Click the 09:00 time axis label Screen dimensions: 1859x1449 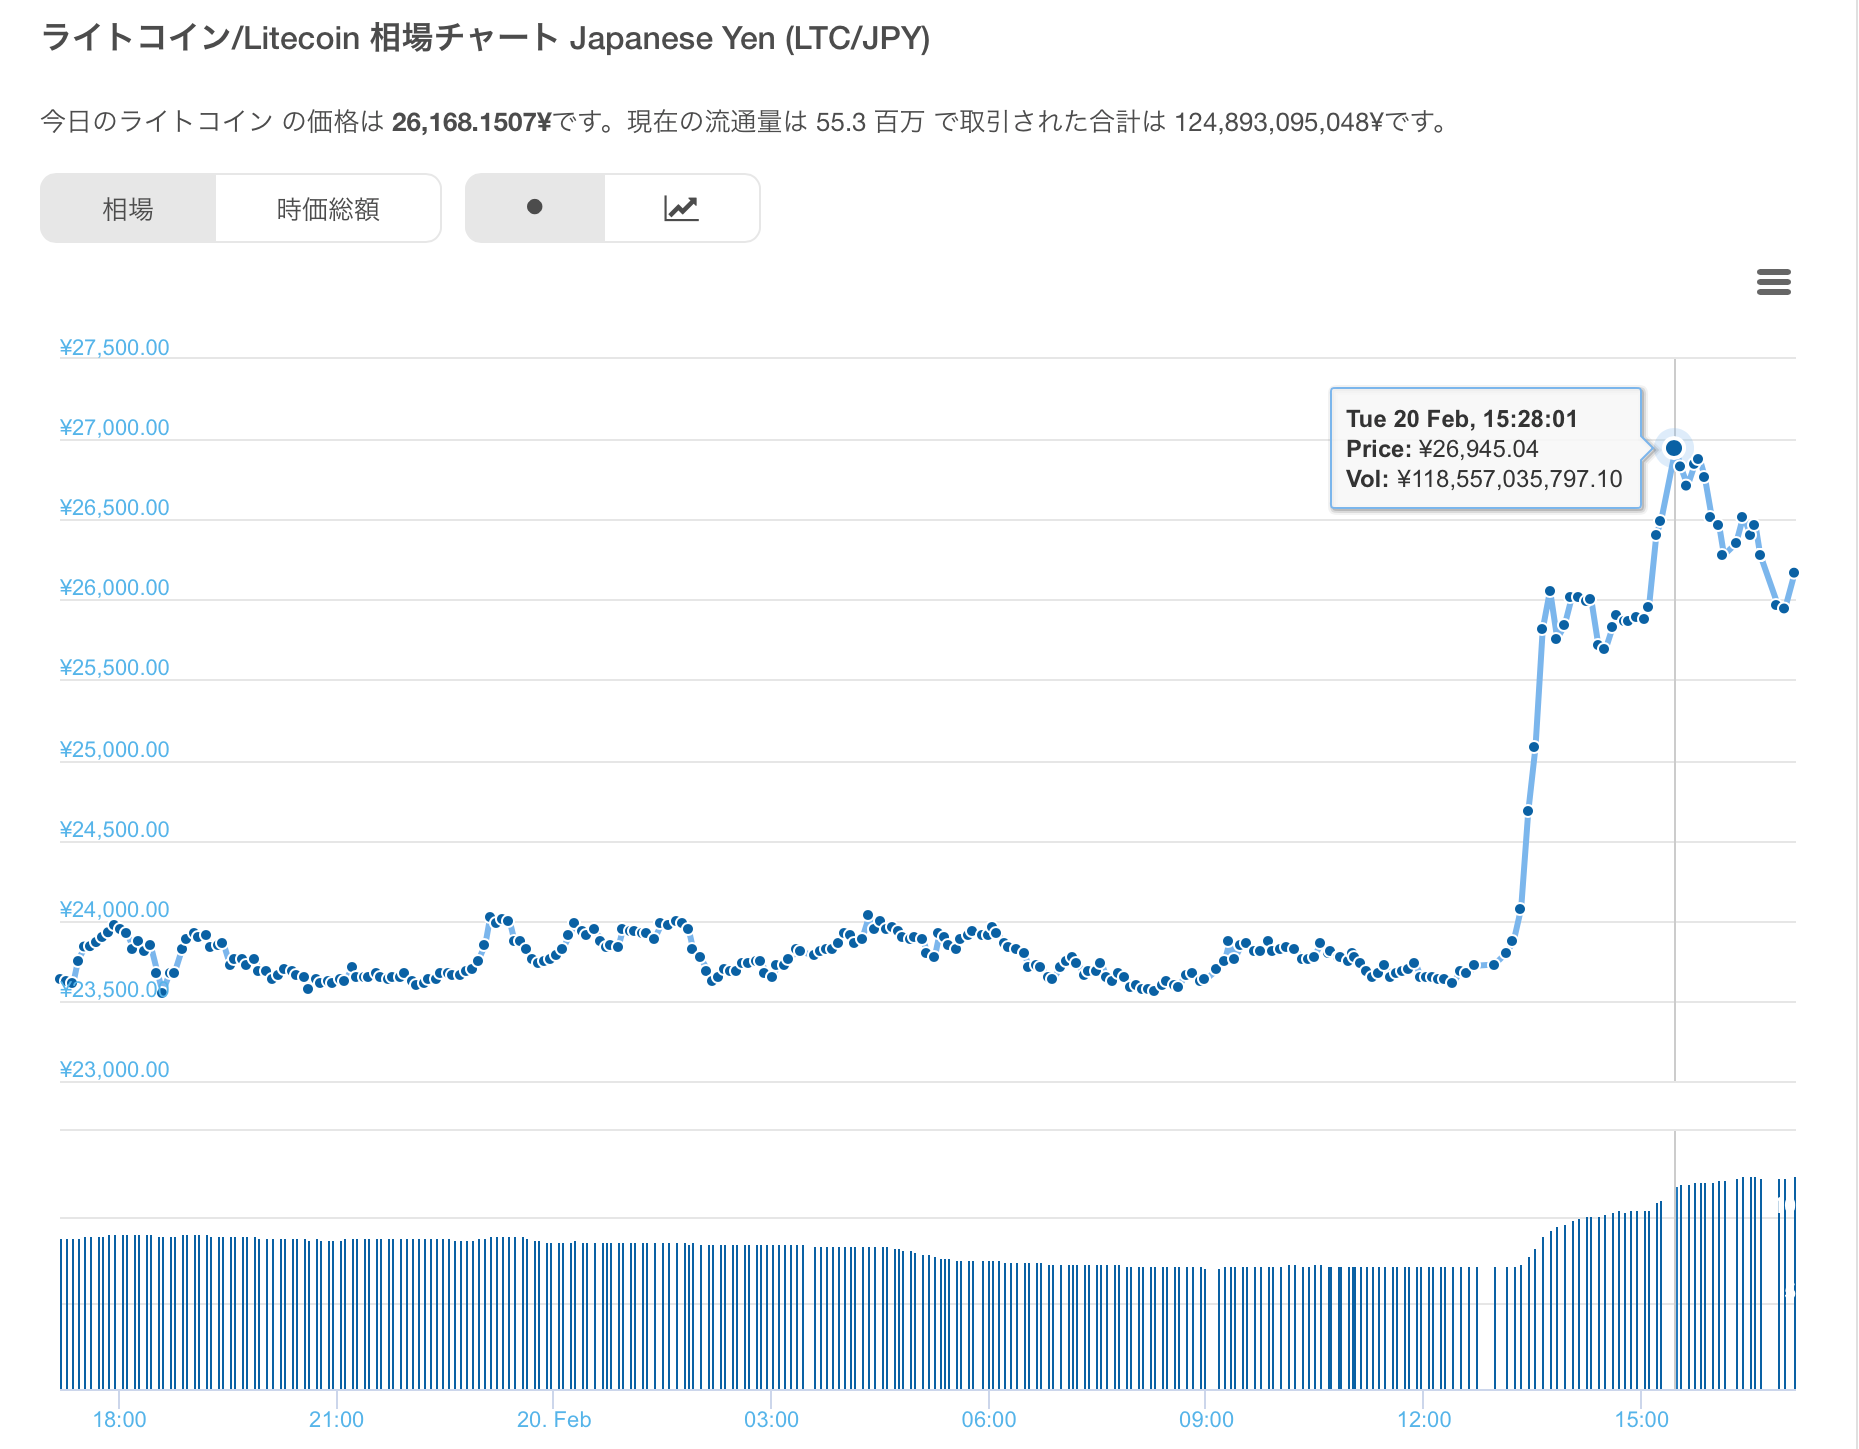tap(1206, 1419)
